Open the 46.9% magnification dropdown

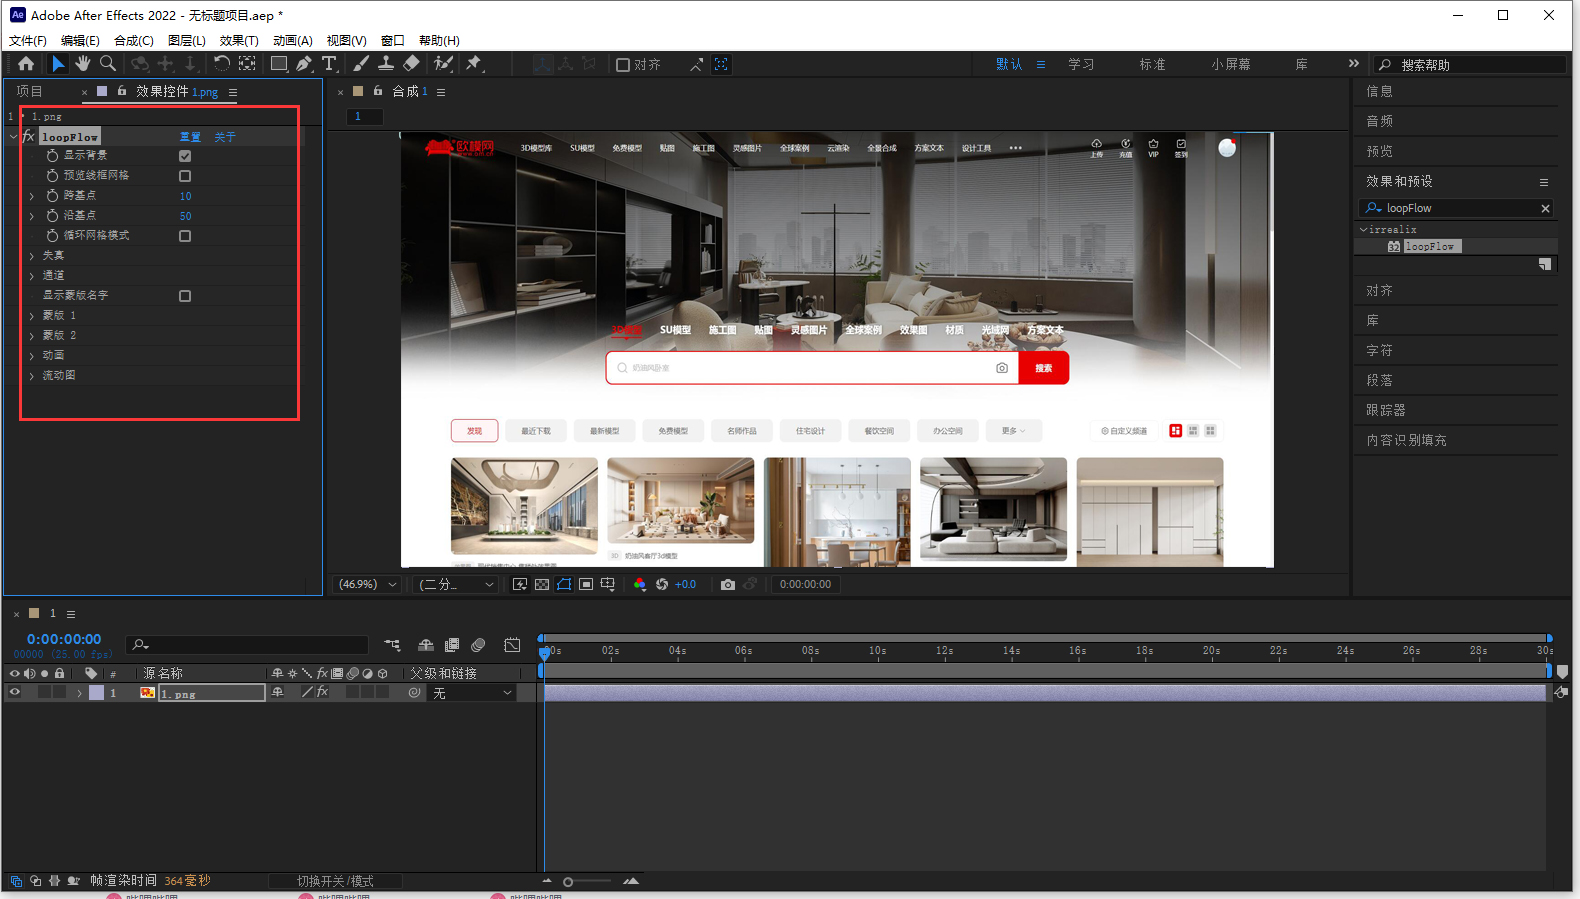pyautogui.click(x=368, y=585)
